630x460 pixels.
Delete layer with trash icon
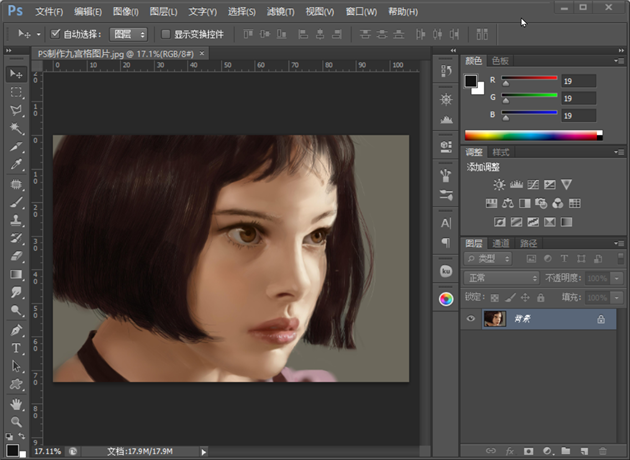coord(603,451)
